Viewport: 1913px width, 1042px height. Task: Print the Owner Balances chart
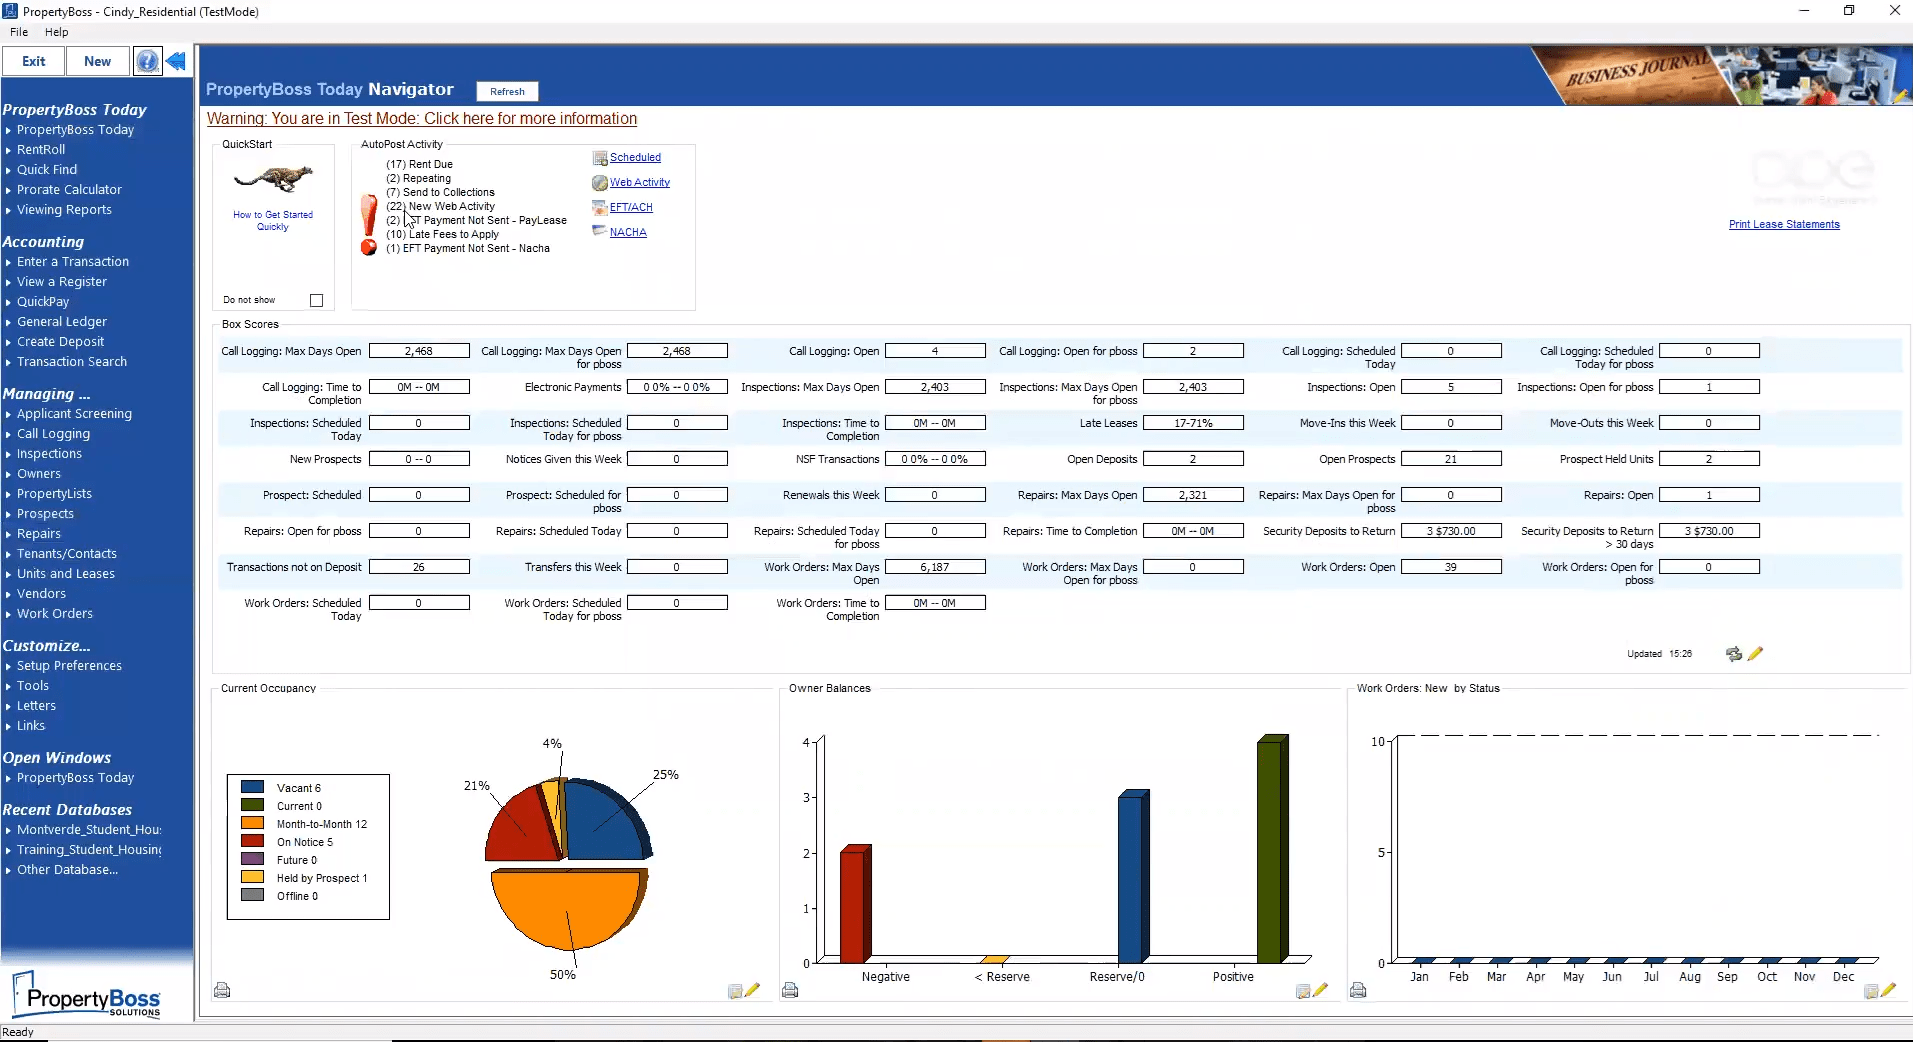pos(790,990)
